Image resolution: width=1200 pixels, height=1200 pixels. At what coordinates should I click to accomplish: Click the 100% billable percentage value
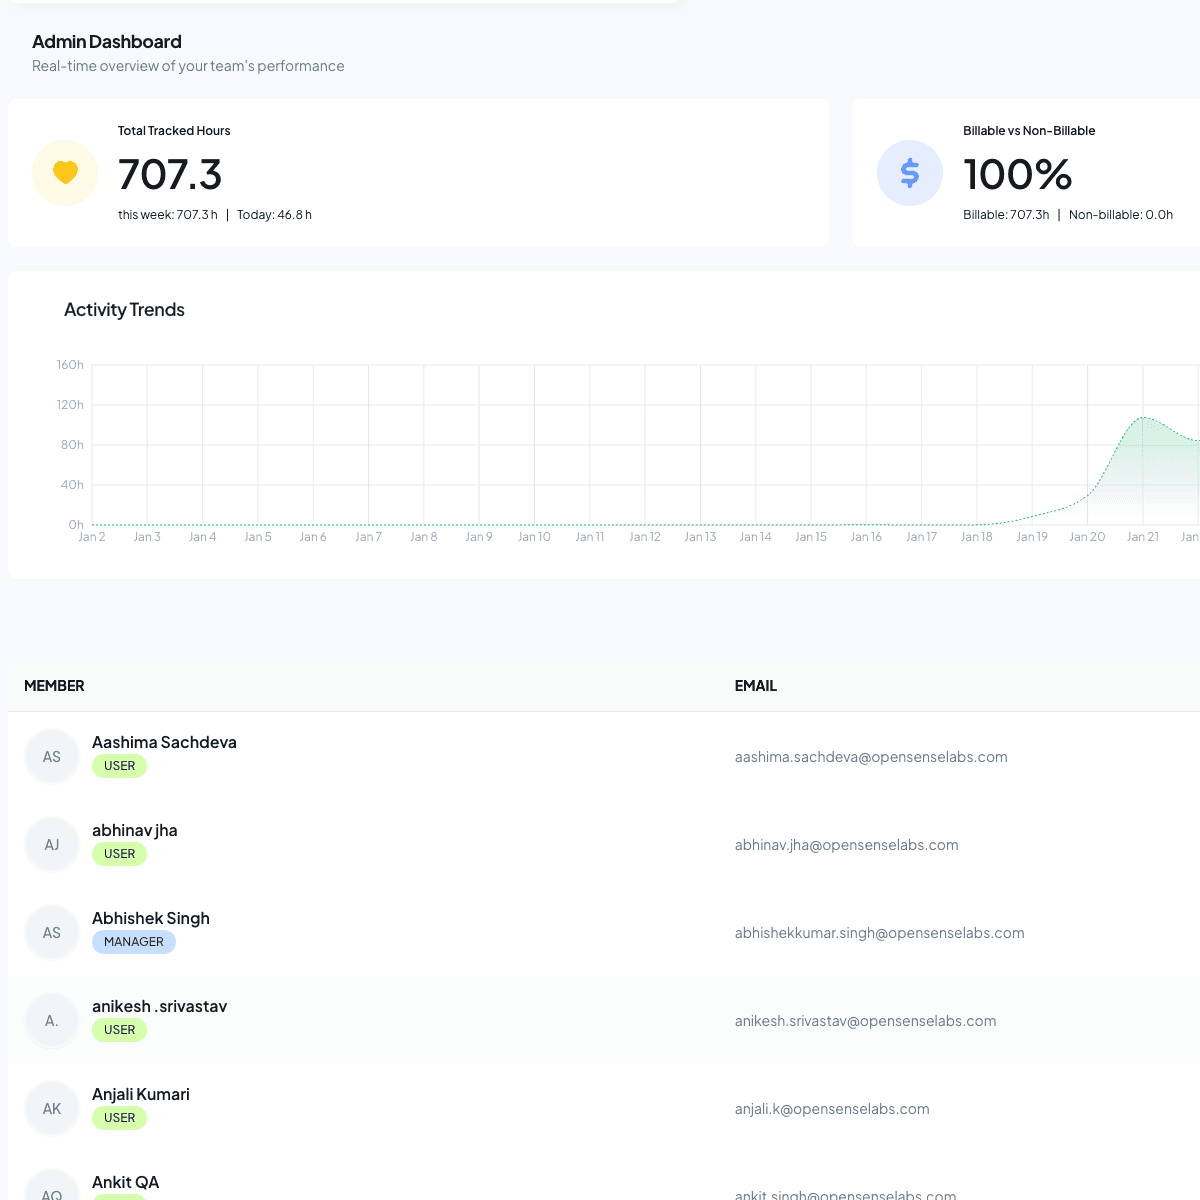(1017, 174)
